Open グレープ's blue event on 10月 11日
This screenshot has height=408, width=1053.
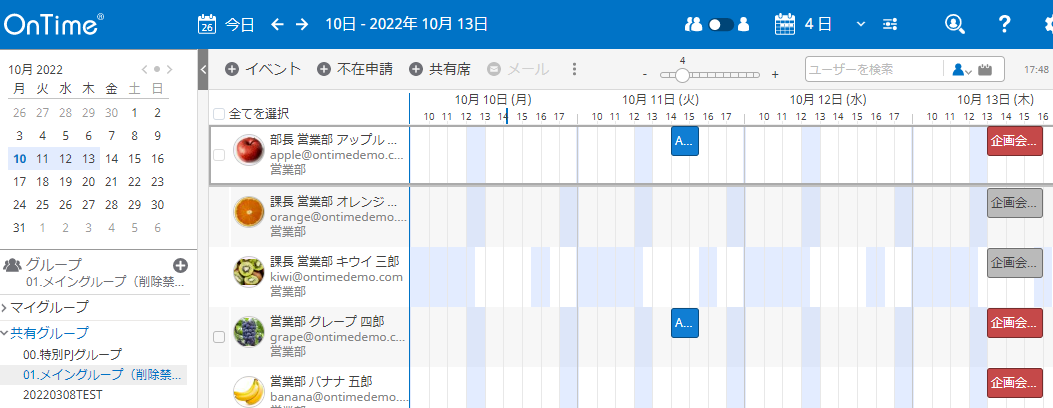pyautogui.click(x=685, y=323)
